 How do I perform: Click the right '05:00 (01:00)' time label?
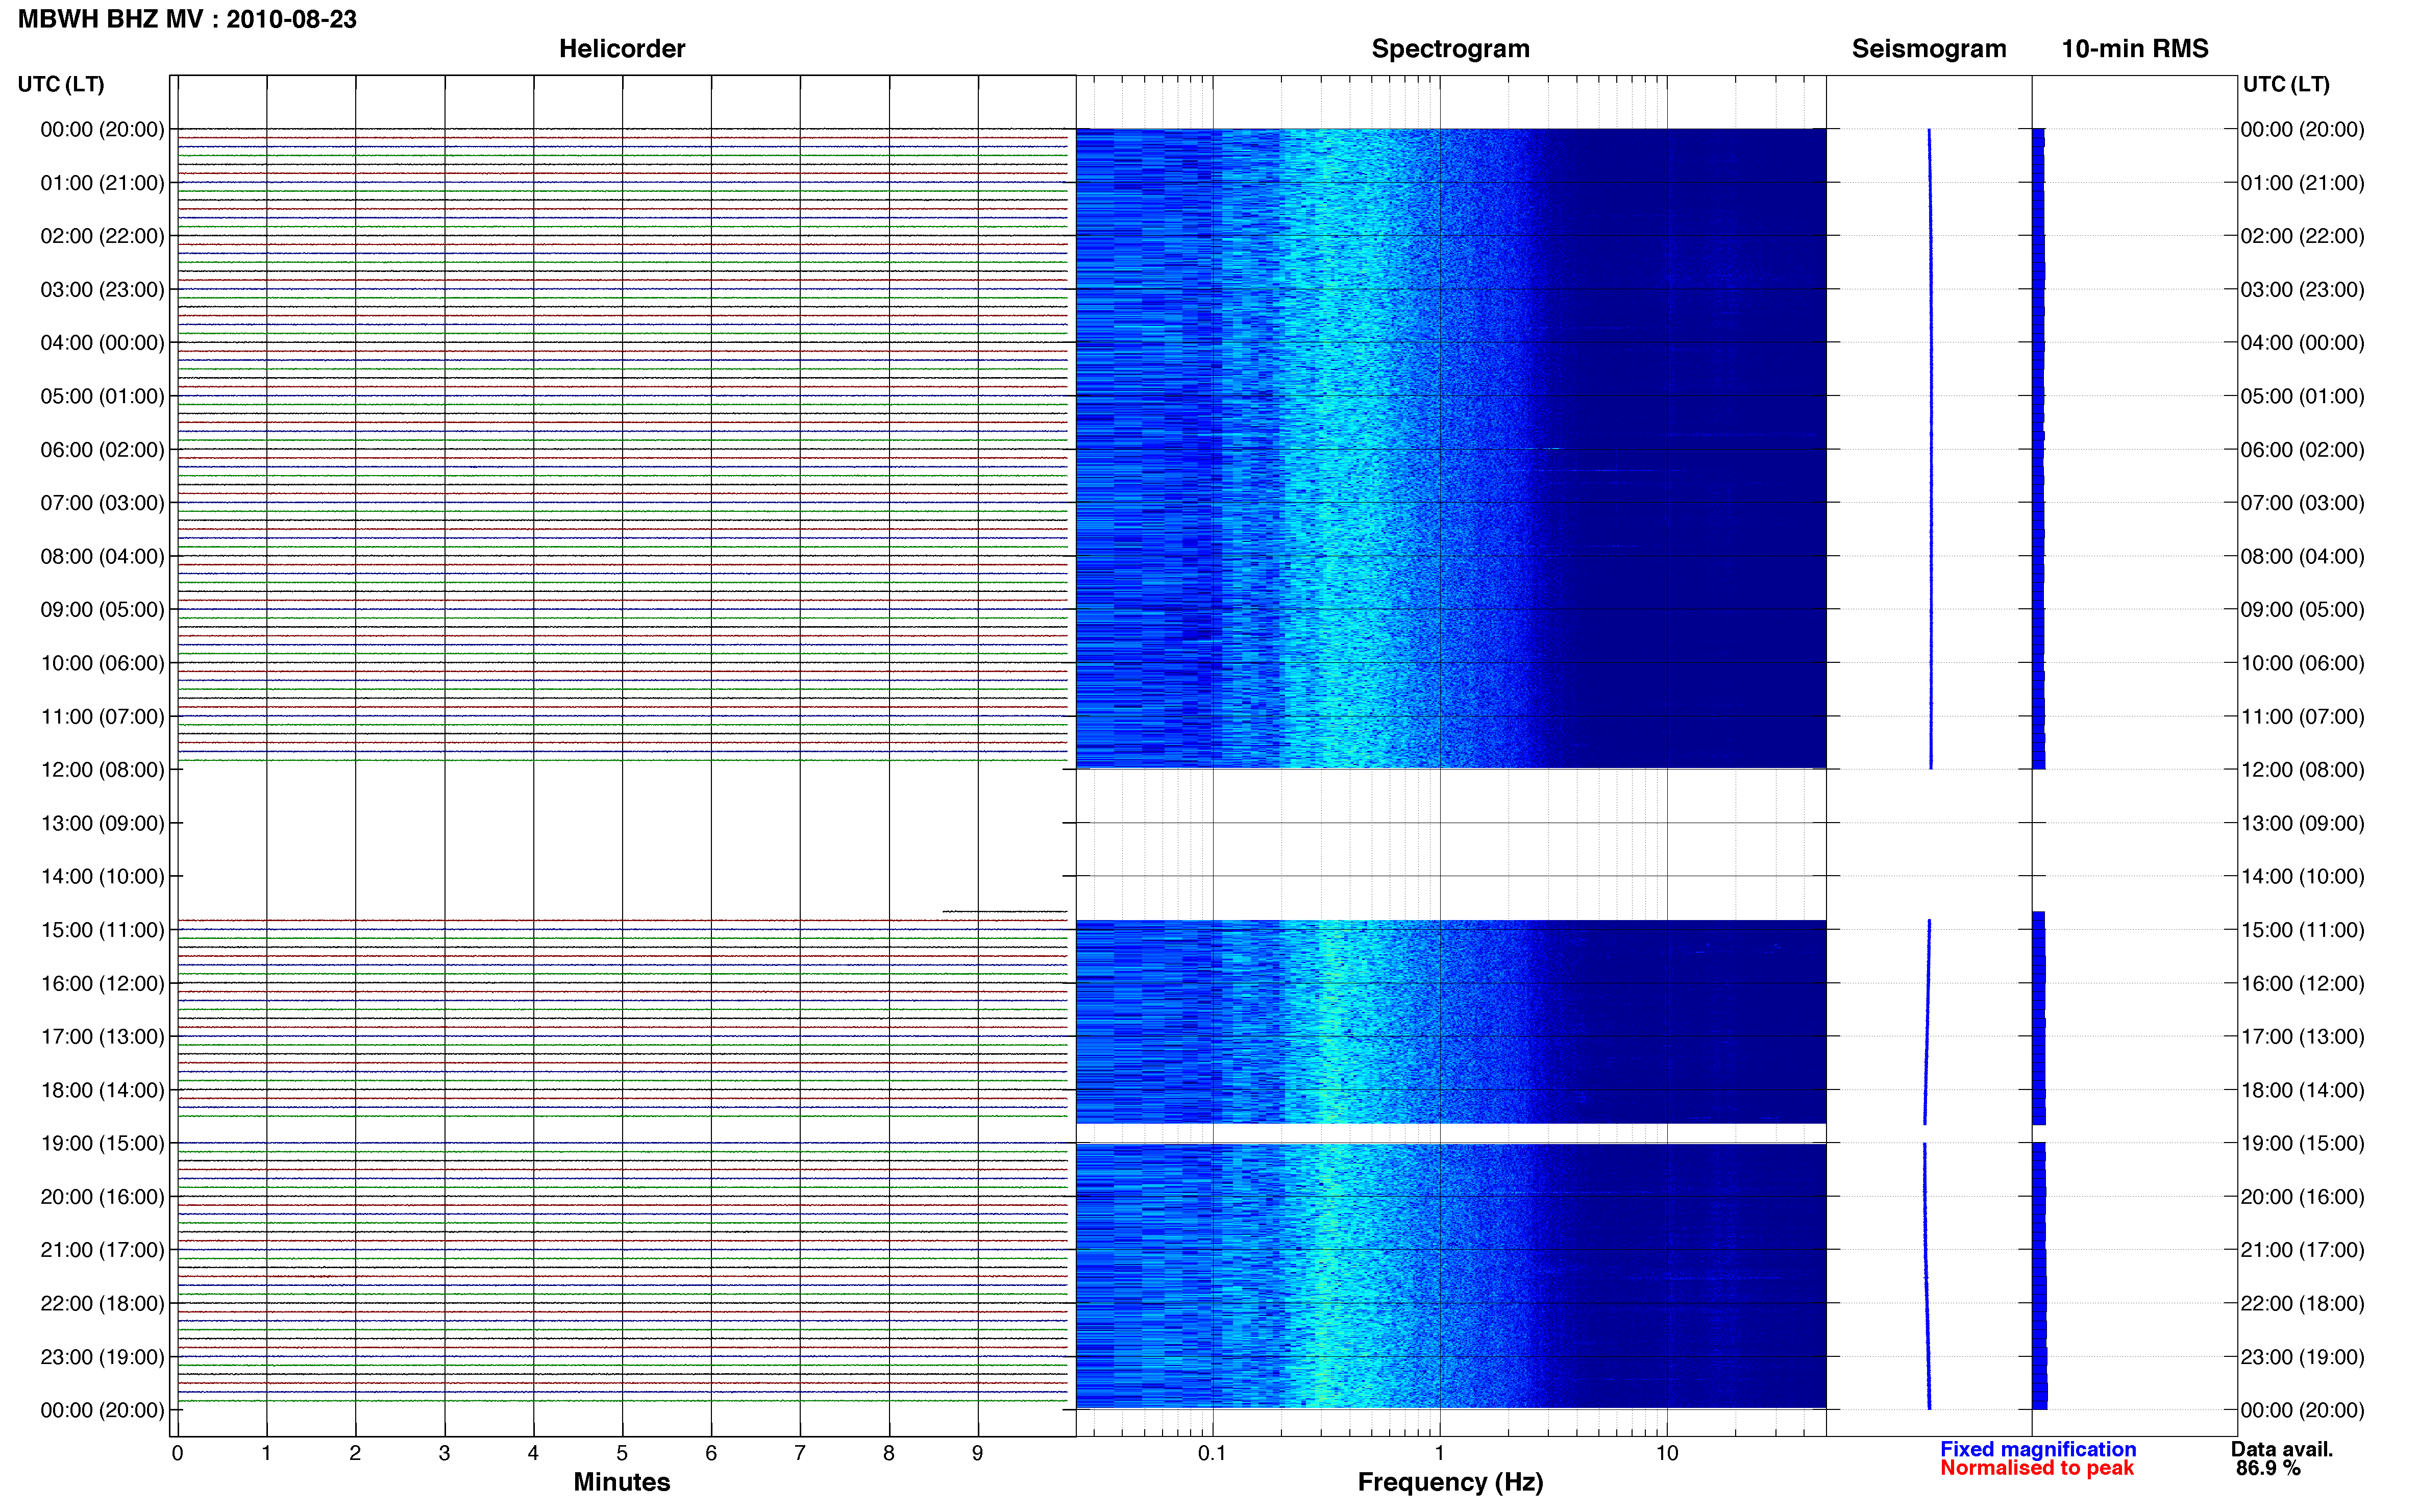pyautogui.click(x=2302, y=396)
